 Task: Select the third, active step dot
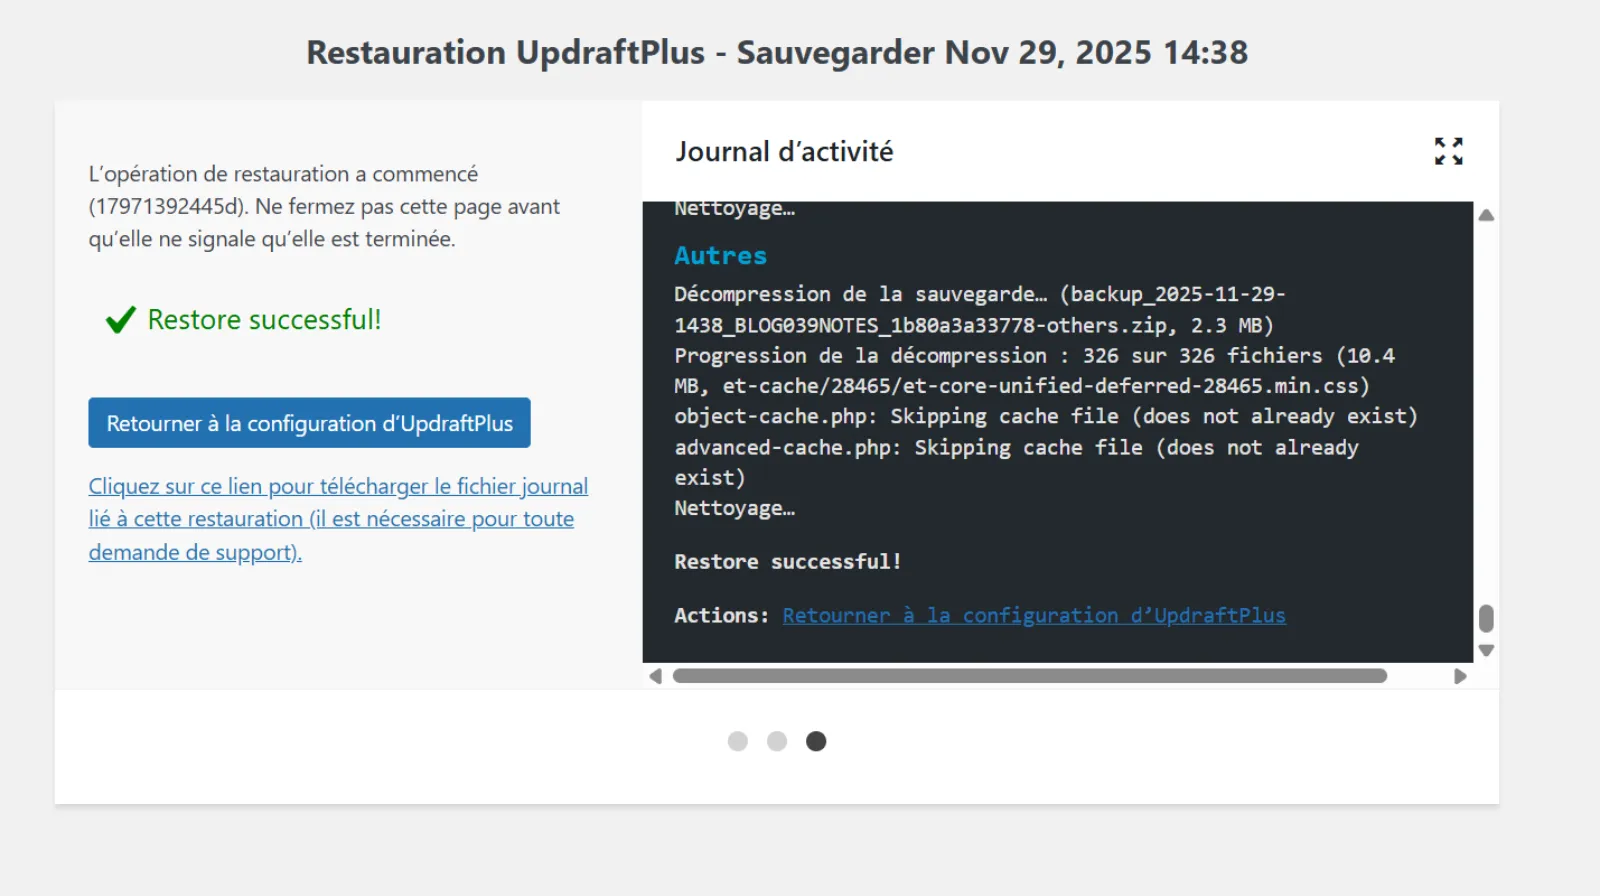[816, 741]
